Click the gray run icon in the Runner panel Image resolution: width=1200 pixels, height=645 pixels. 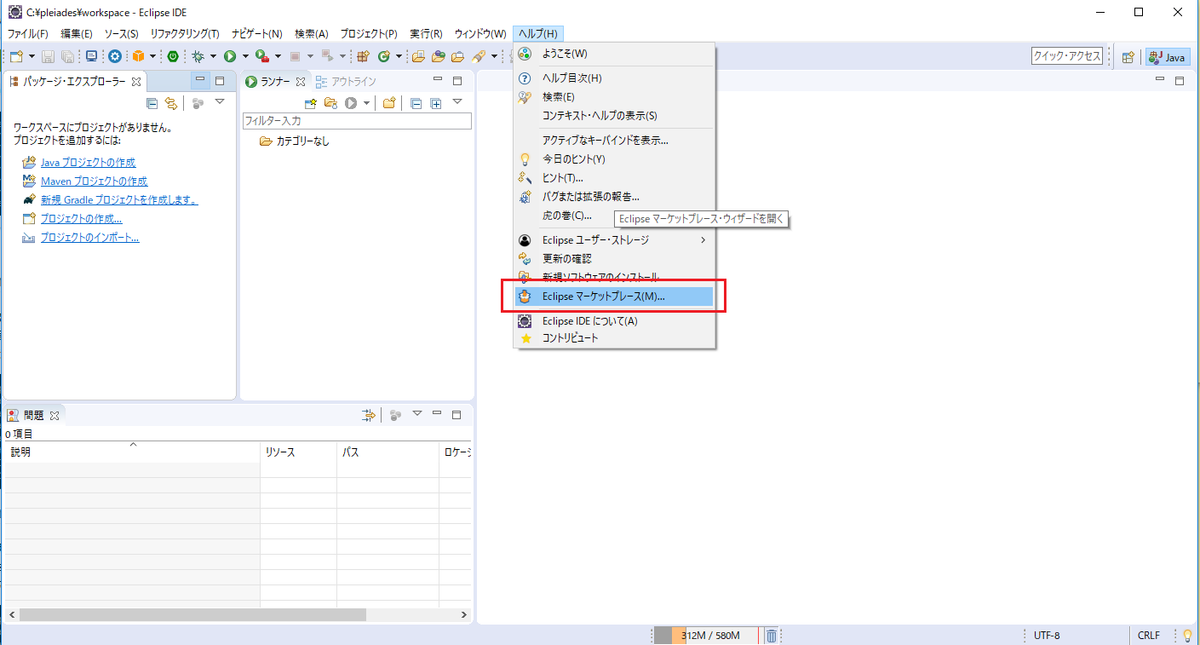[x=352, y=103]
